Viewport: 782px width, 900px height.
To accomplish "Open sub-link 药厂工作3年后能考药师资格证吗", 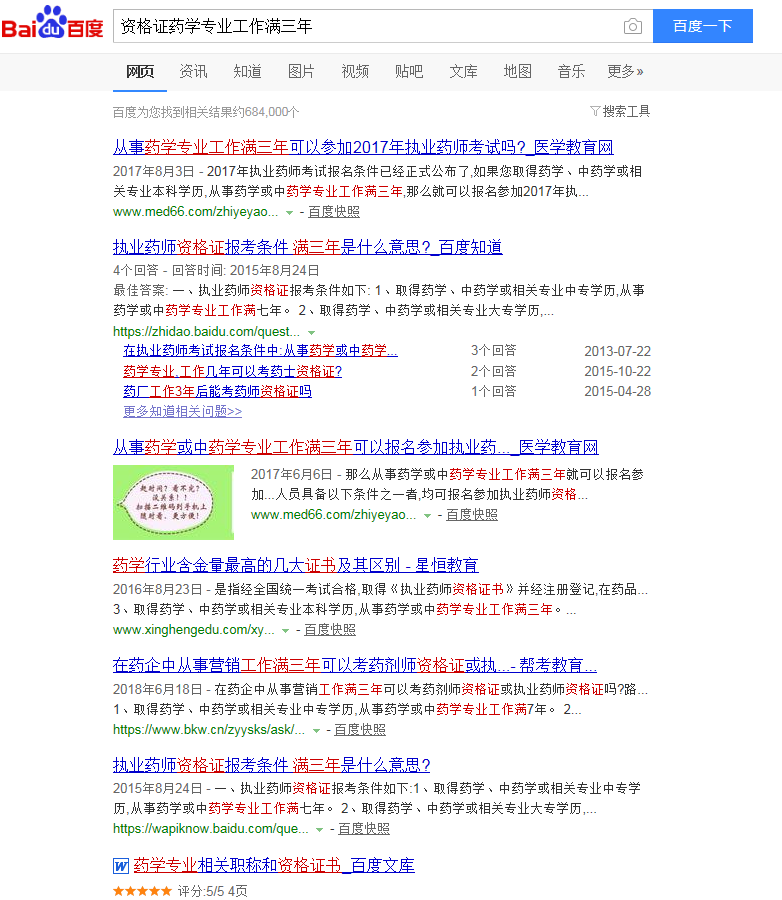I will [x=217, y=391].
